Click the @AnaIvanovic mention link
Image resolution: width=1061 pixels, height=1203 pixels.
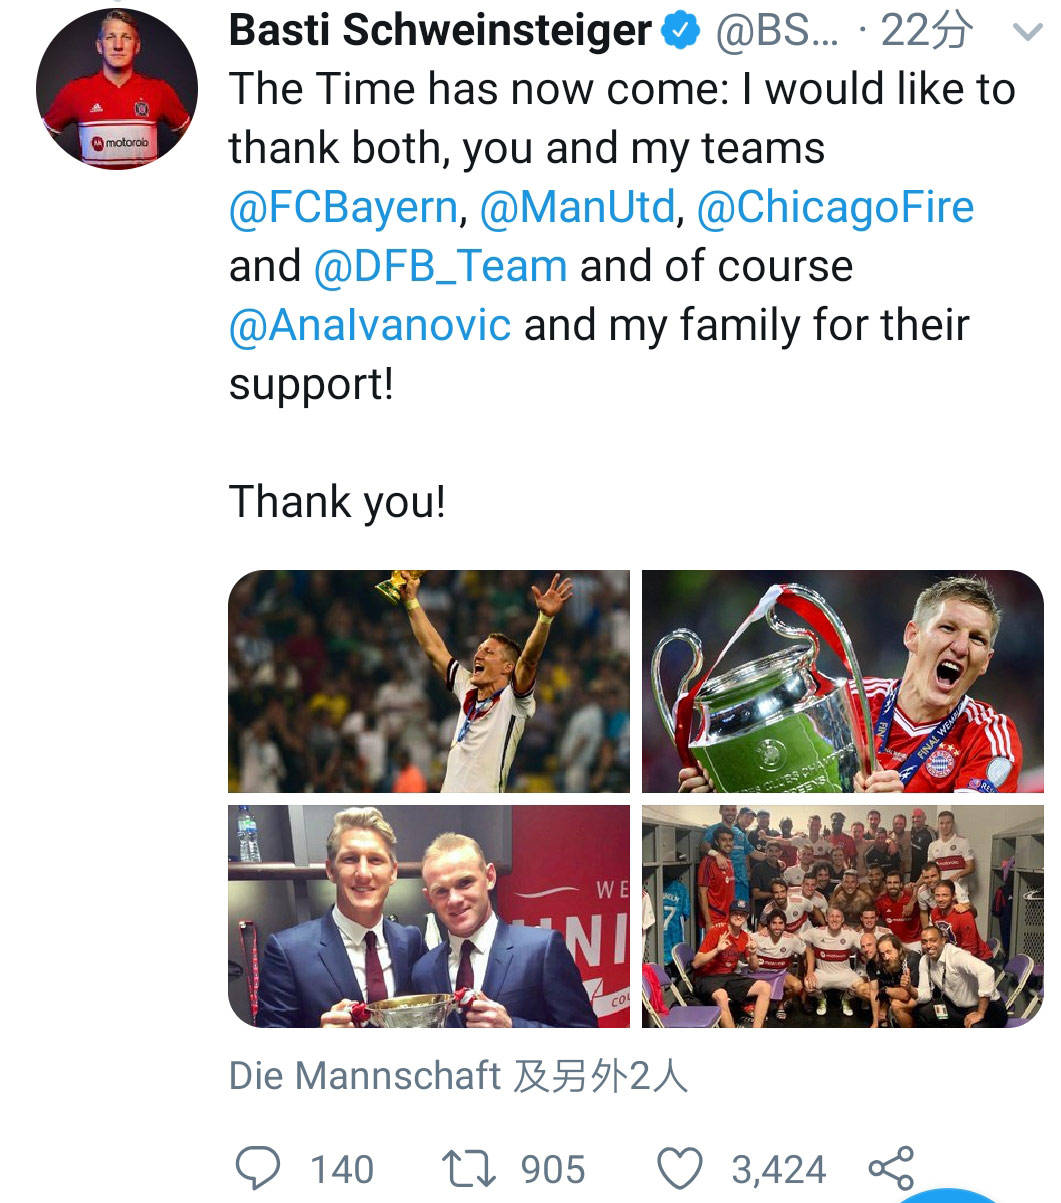click(370, 325)
